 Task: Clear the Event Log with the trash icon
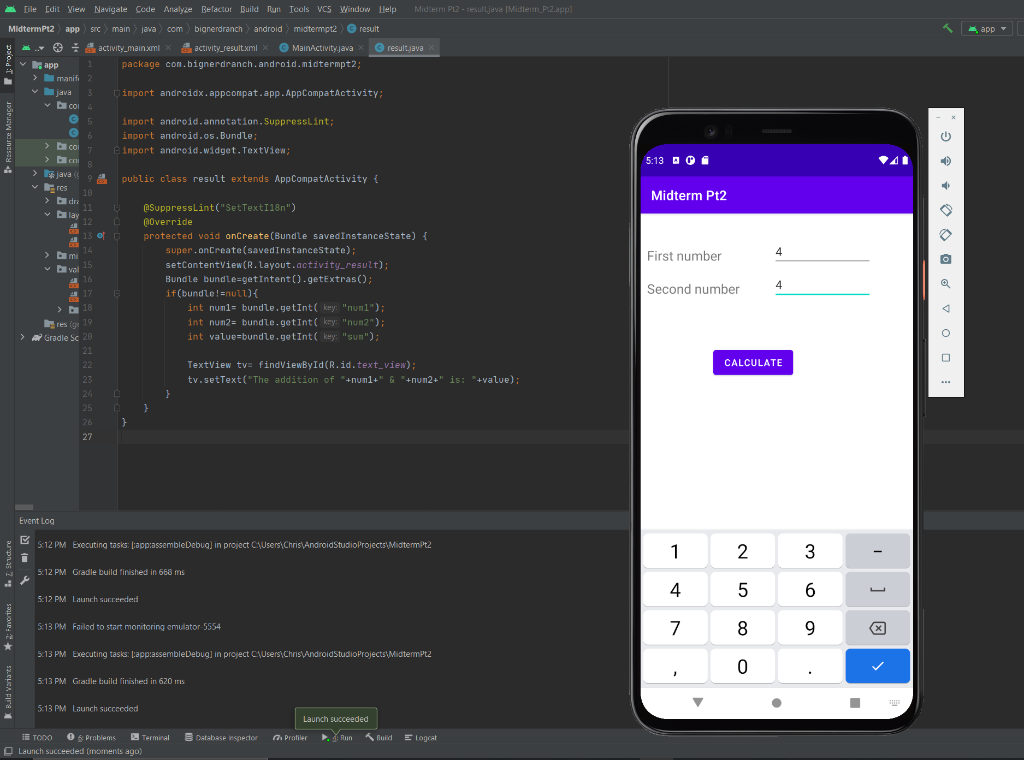coord(24,558)
